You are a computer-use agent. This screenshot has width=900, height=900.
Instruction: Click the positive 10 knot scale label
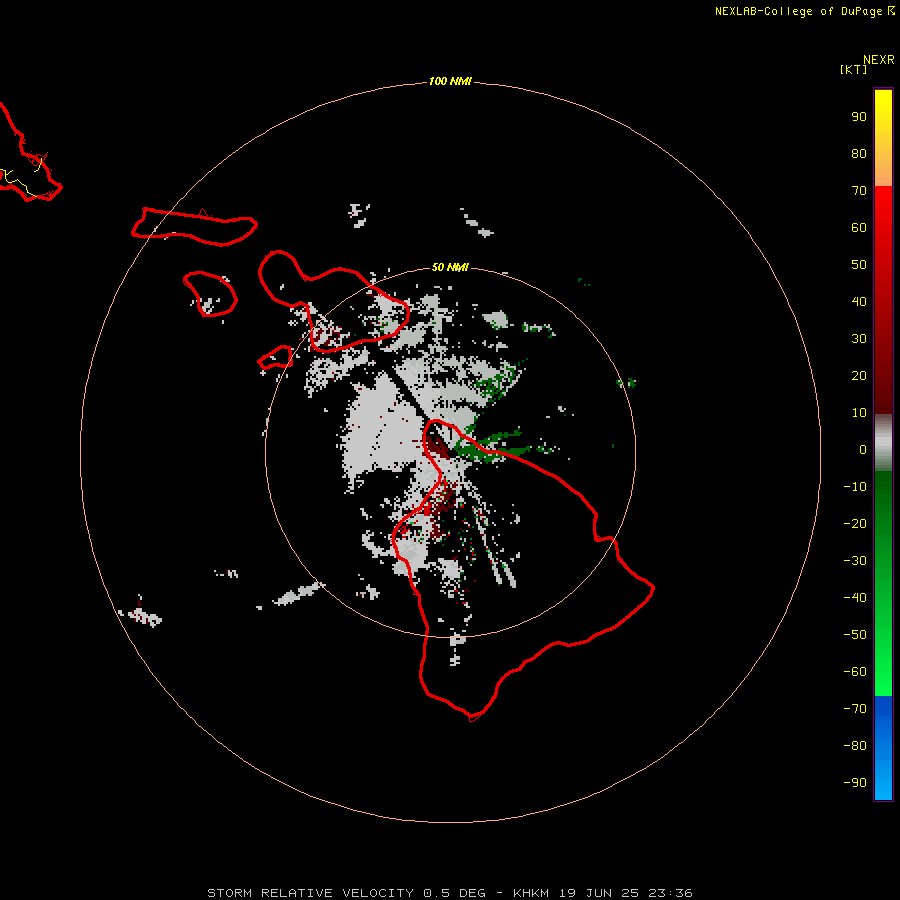859,413
